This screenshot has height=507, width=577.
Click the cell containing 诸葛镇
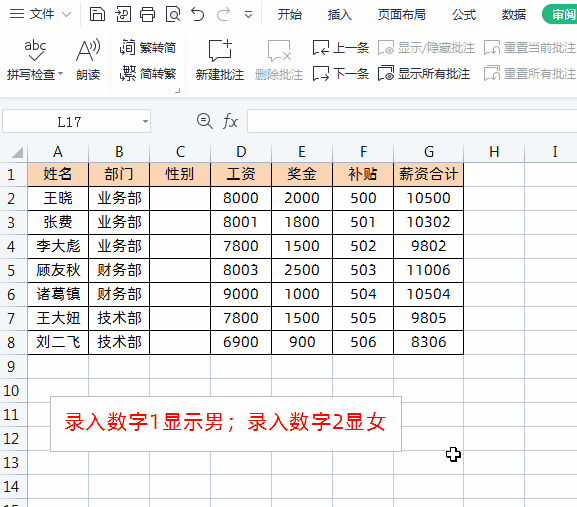[x=58, y=294]
